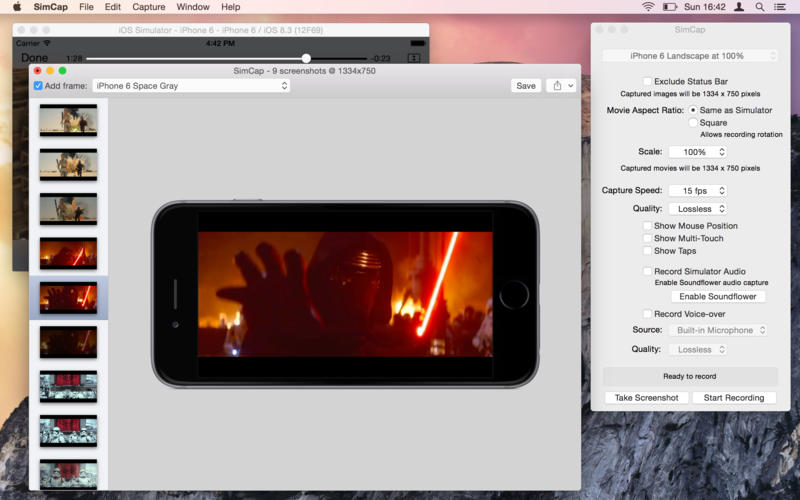The width and height of the screenshot is (800, 500).
Task: Uncheck the Add frame checkbox
Action: pyautogui.click(x=38, y=86)
